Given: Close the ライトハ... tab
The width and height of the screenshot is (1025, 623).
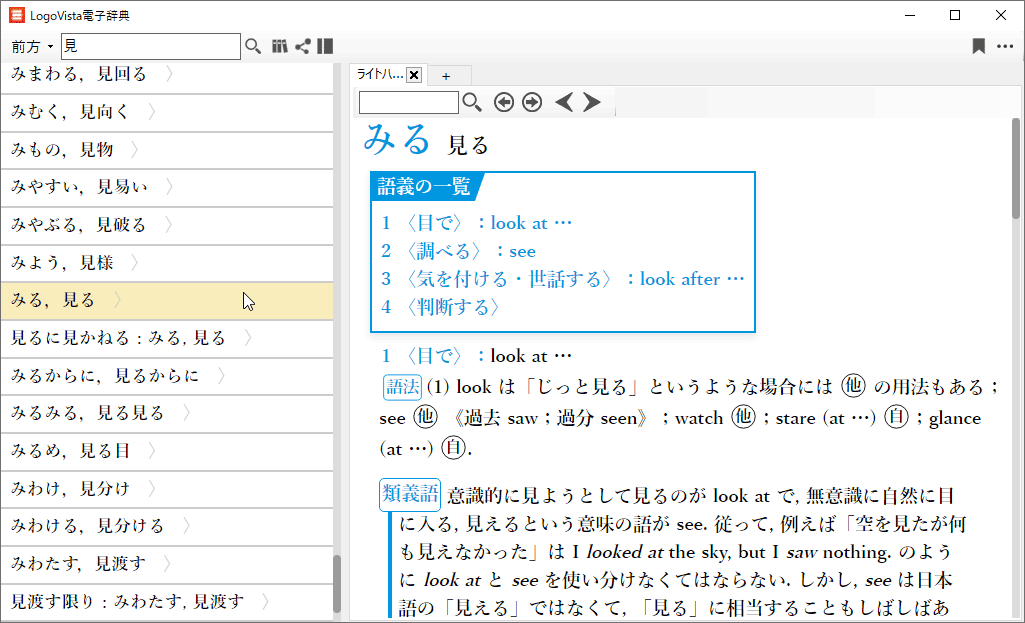Looking at the screenshot, I should point(414,75).
